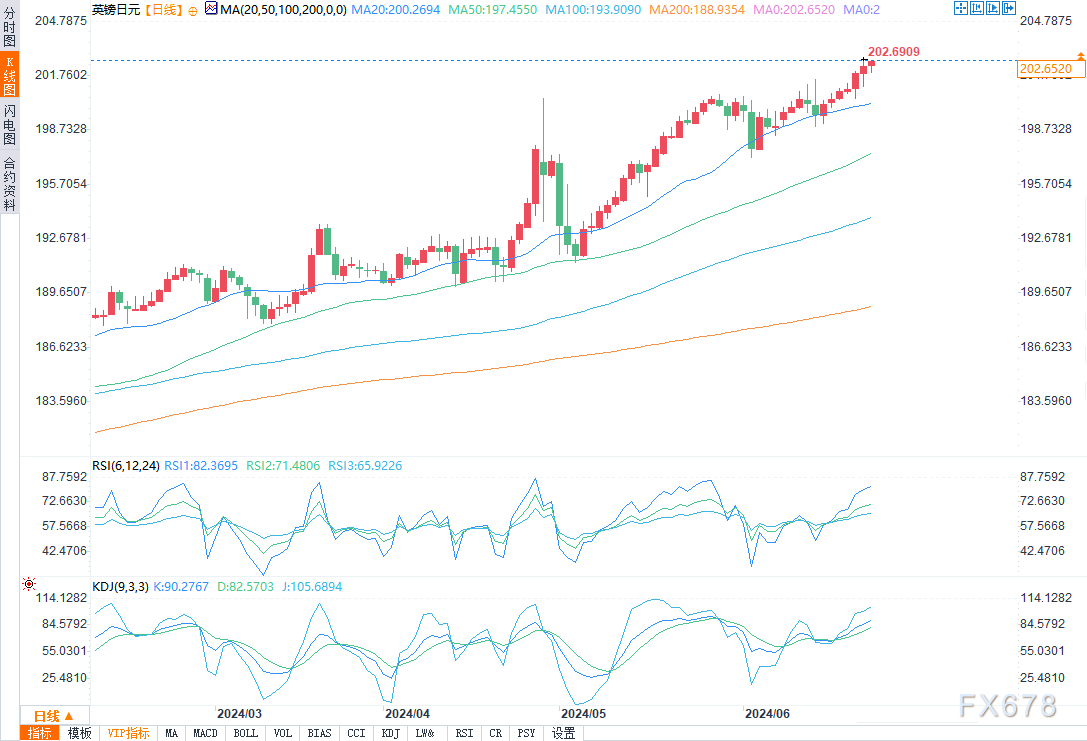Viewport: 1087px width, 741px height.
Task: Select the 模板 bottom tab
Action: 80,733
